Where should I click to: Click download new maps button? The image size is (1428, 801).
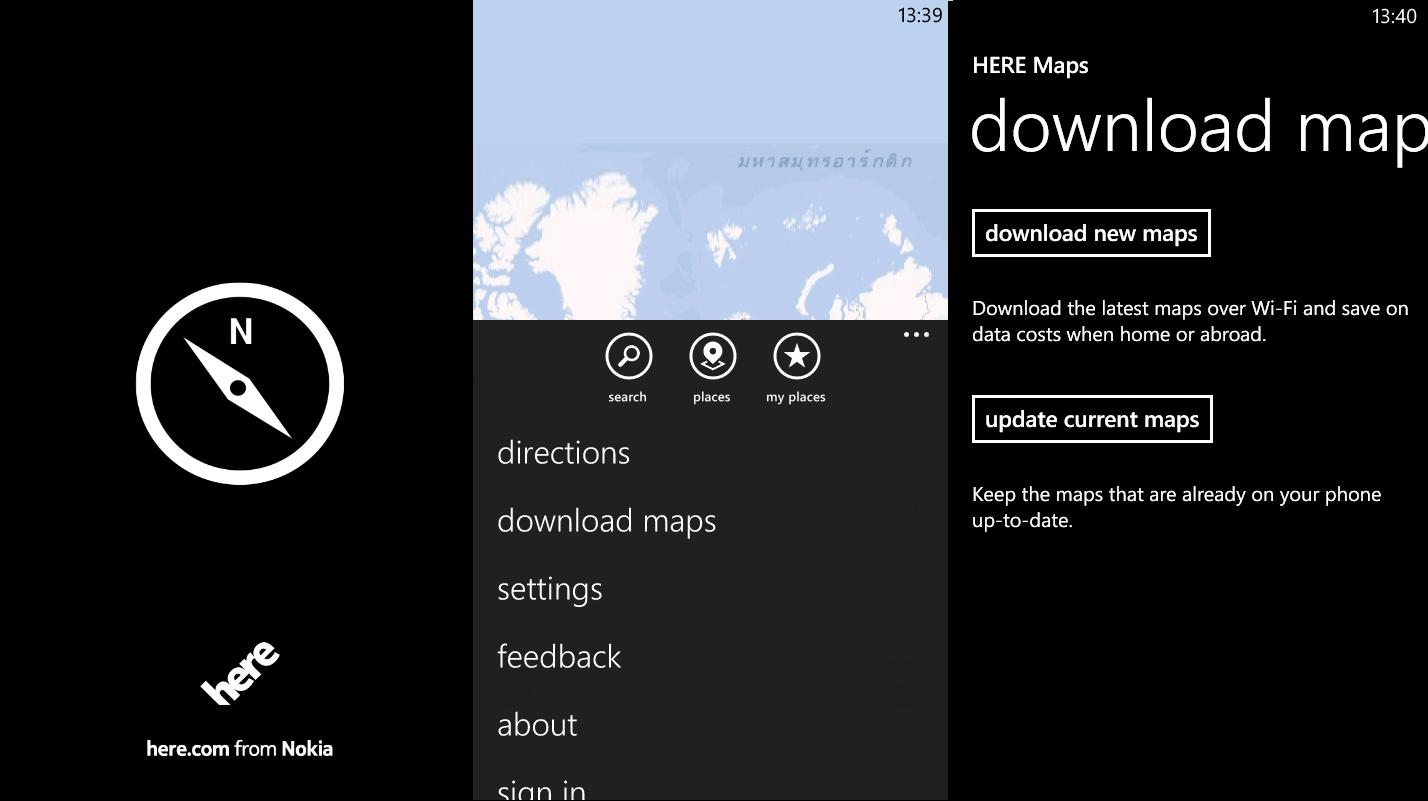1091,233
